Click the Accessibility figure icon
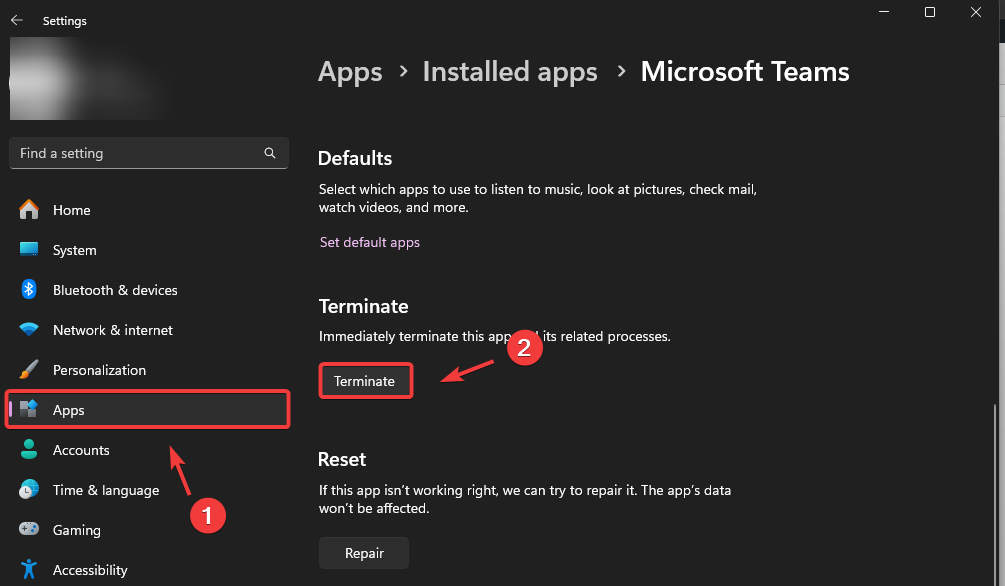Image resolution: width=1005 pixels, height=586 pixels. [29, 570]
